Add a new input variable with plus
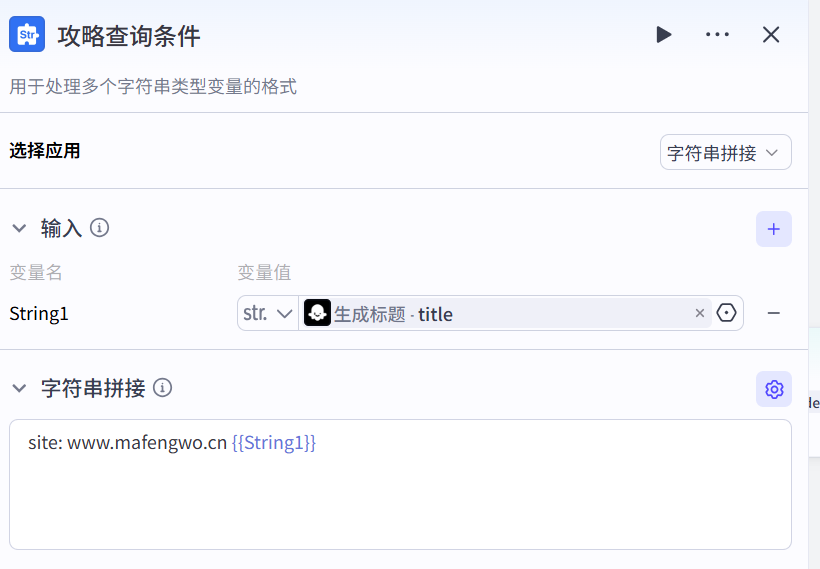 (x=773, y=229)
